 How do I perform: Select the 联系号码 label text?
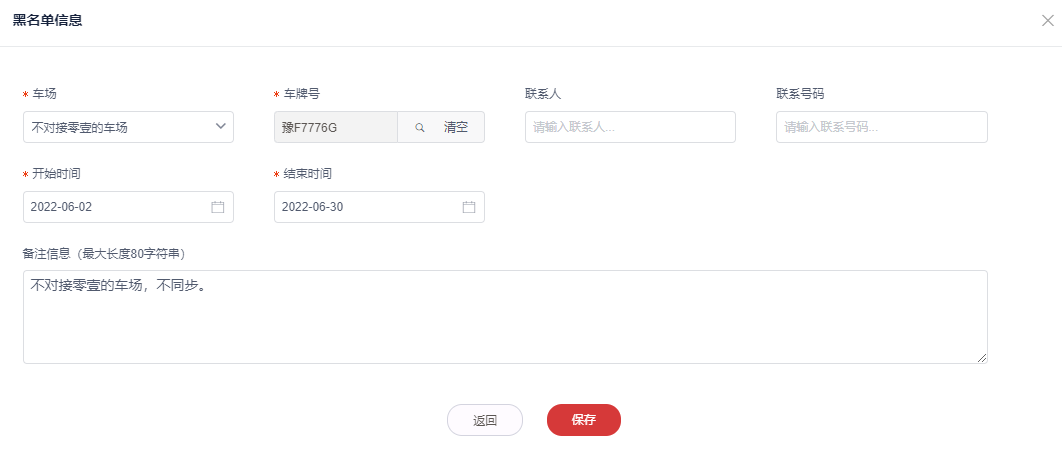800,94
